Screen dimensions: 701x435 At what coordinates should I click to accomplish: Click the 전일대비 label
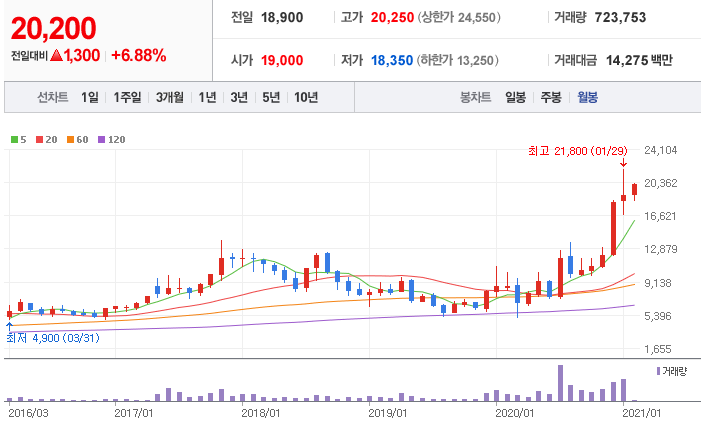[x=29, y=56]
